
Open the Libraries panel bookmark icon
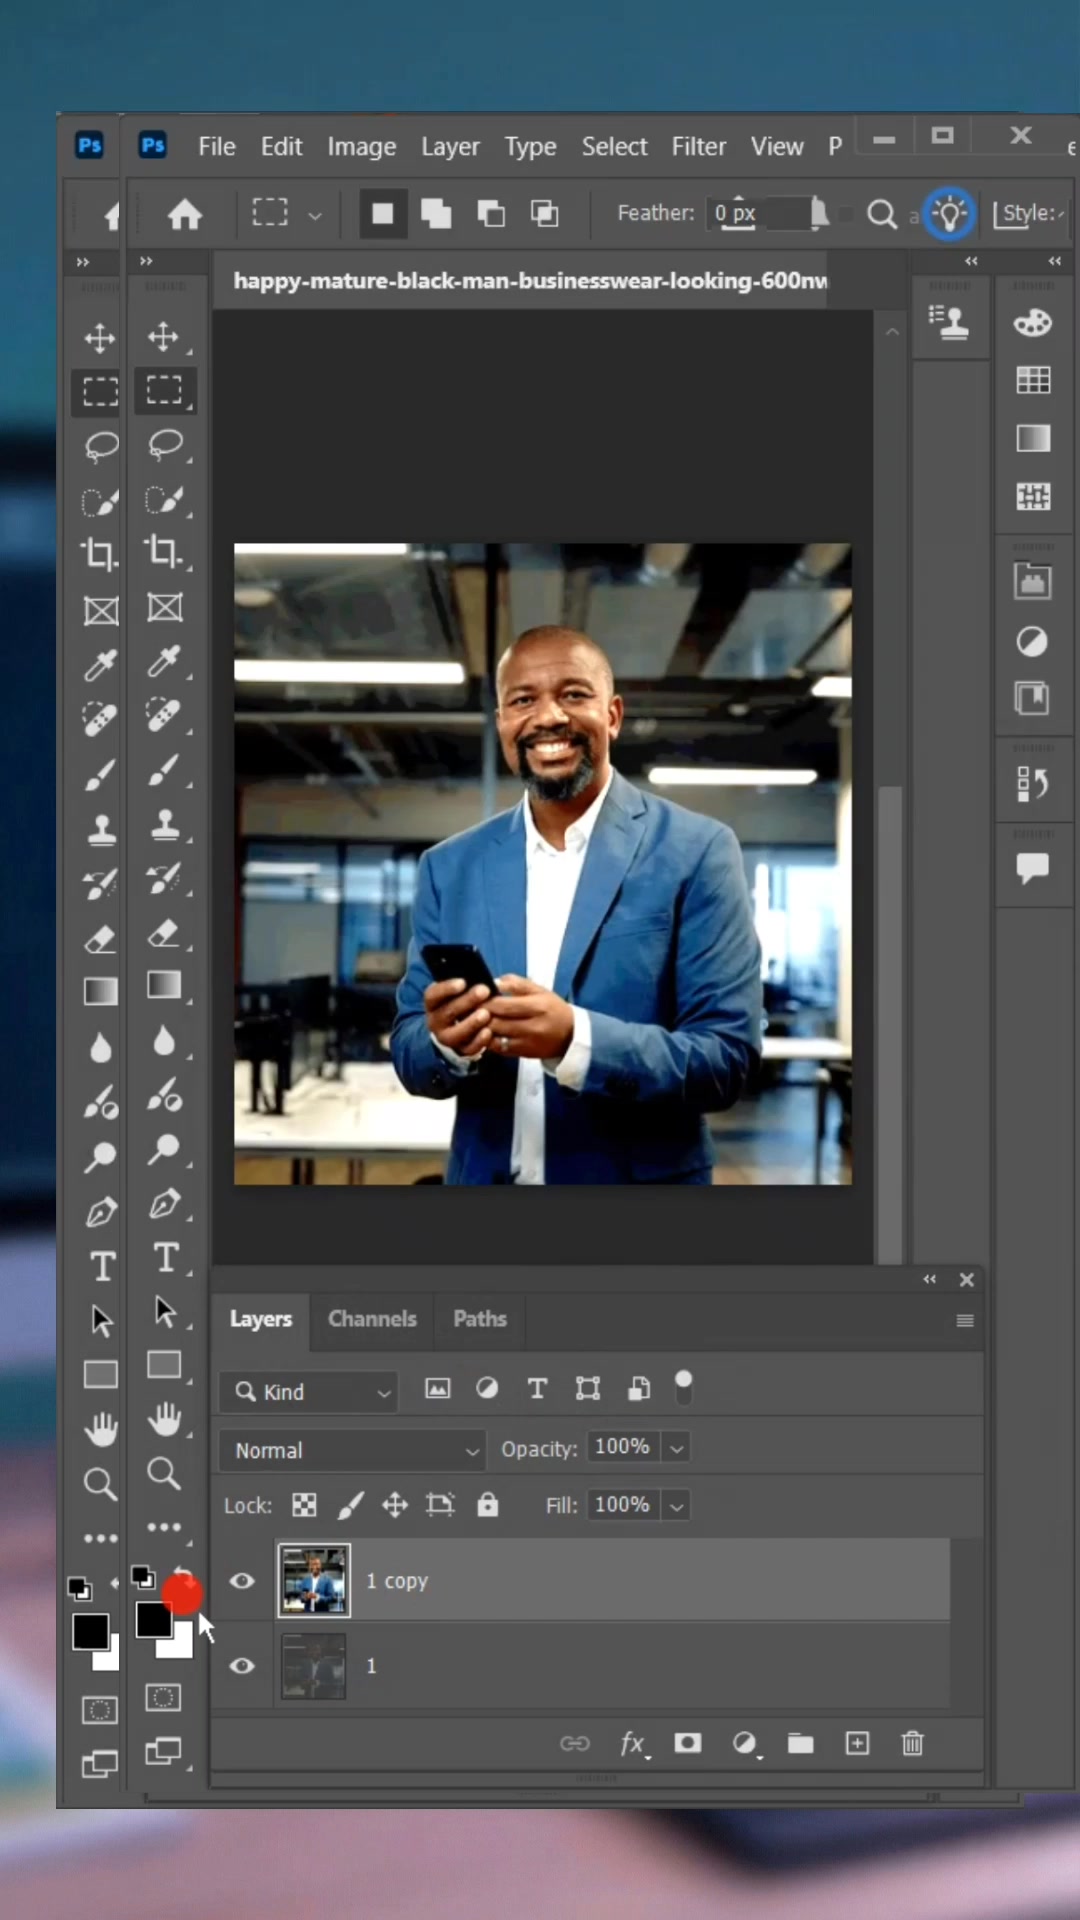1032,698
